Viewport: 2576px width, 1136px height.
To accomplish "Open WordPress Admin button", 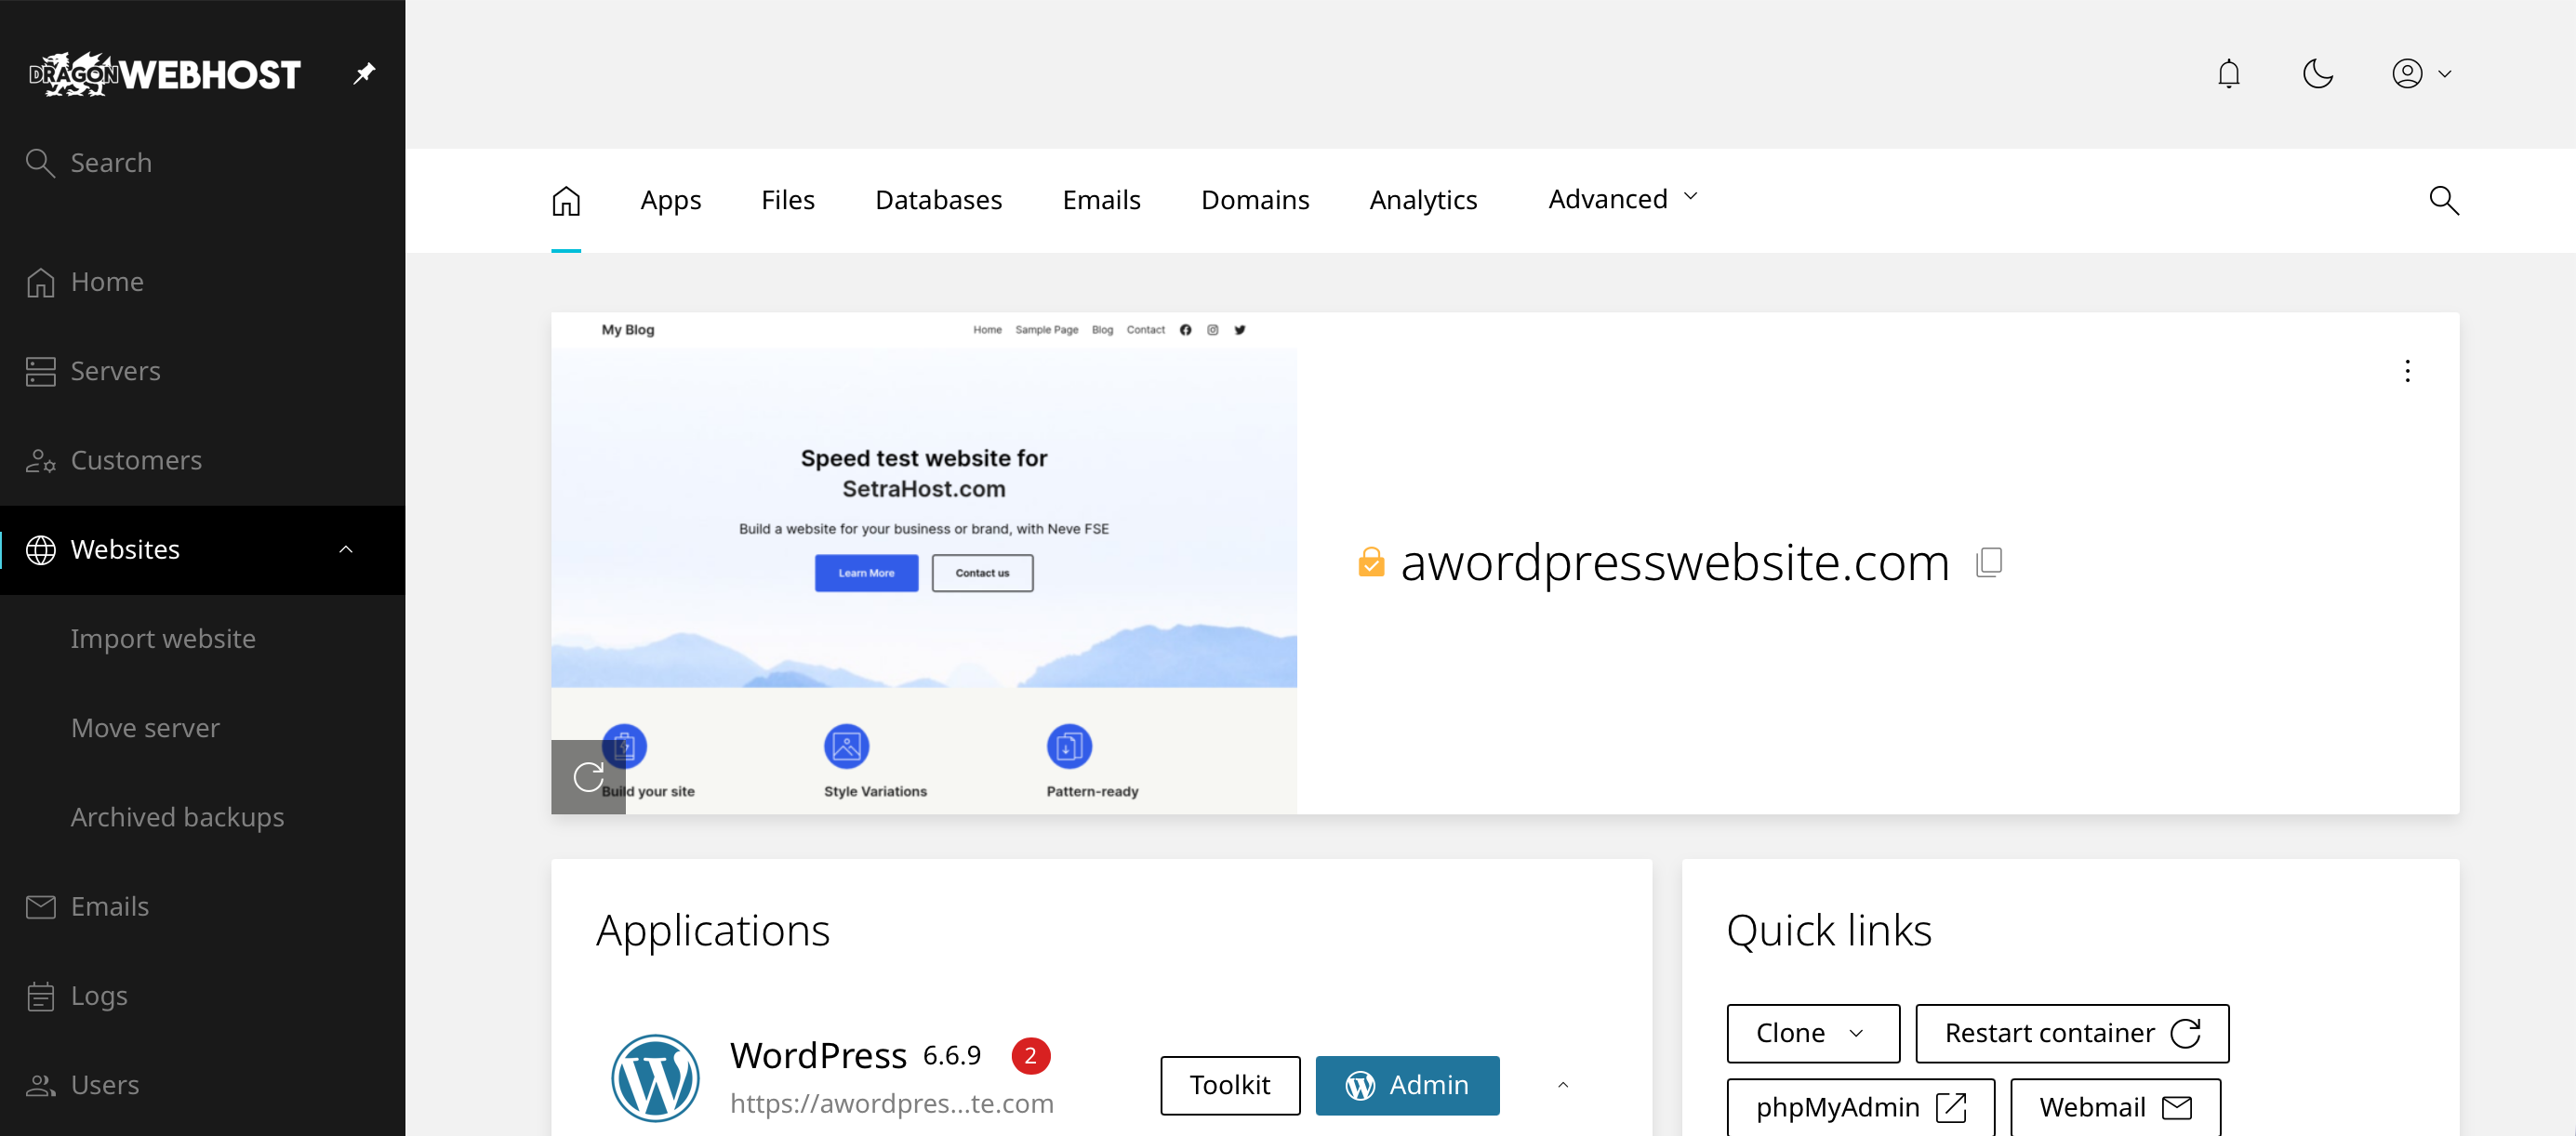I will pyautogui.click(x=1407, y=1085).
